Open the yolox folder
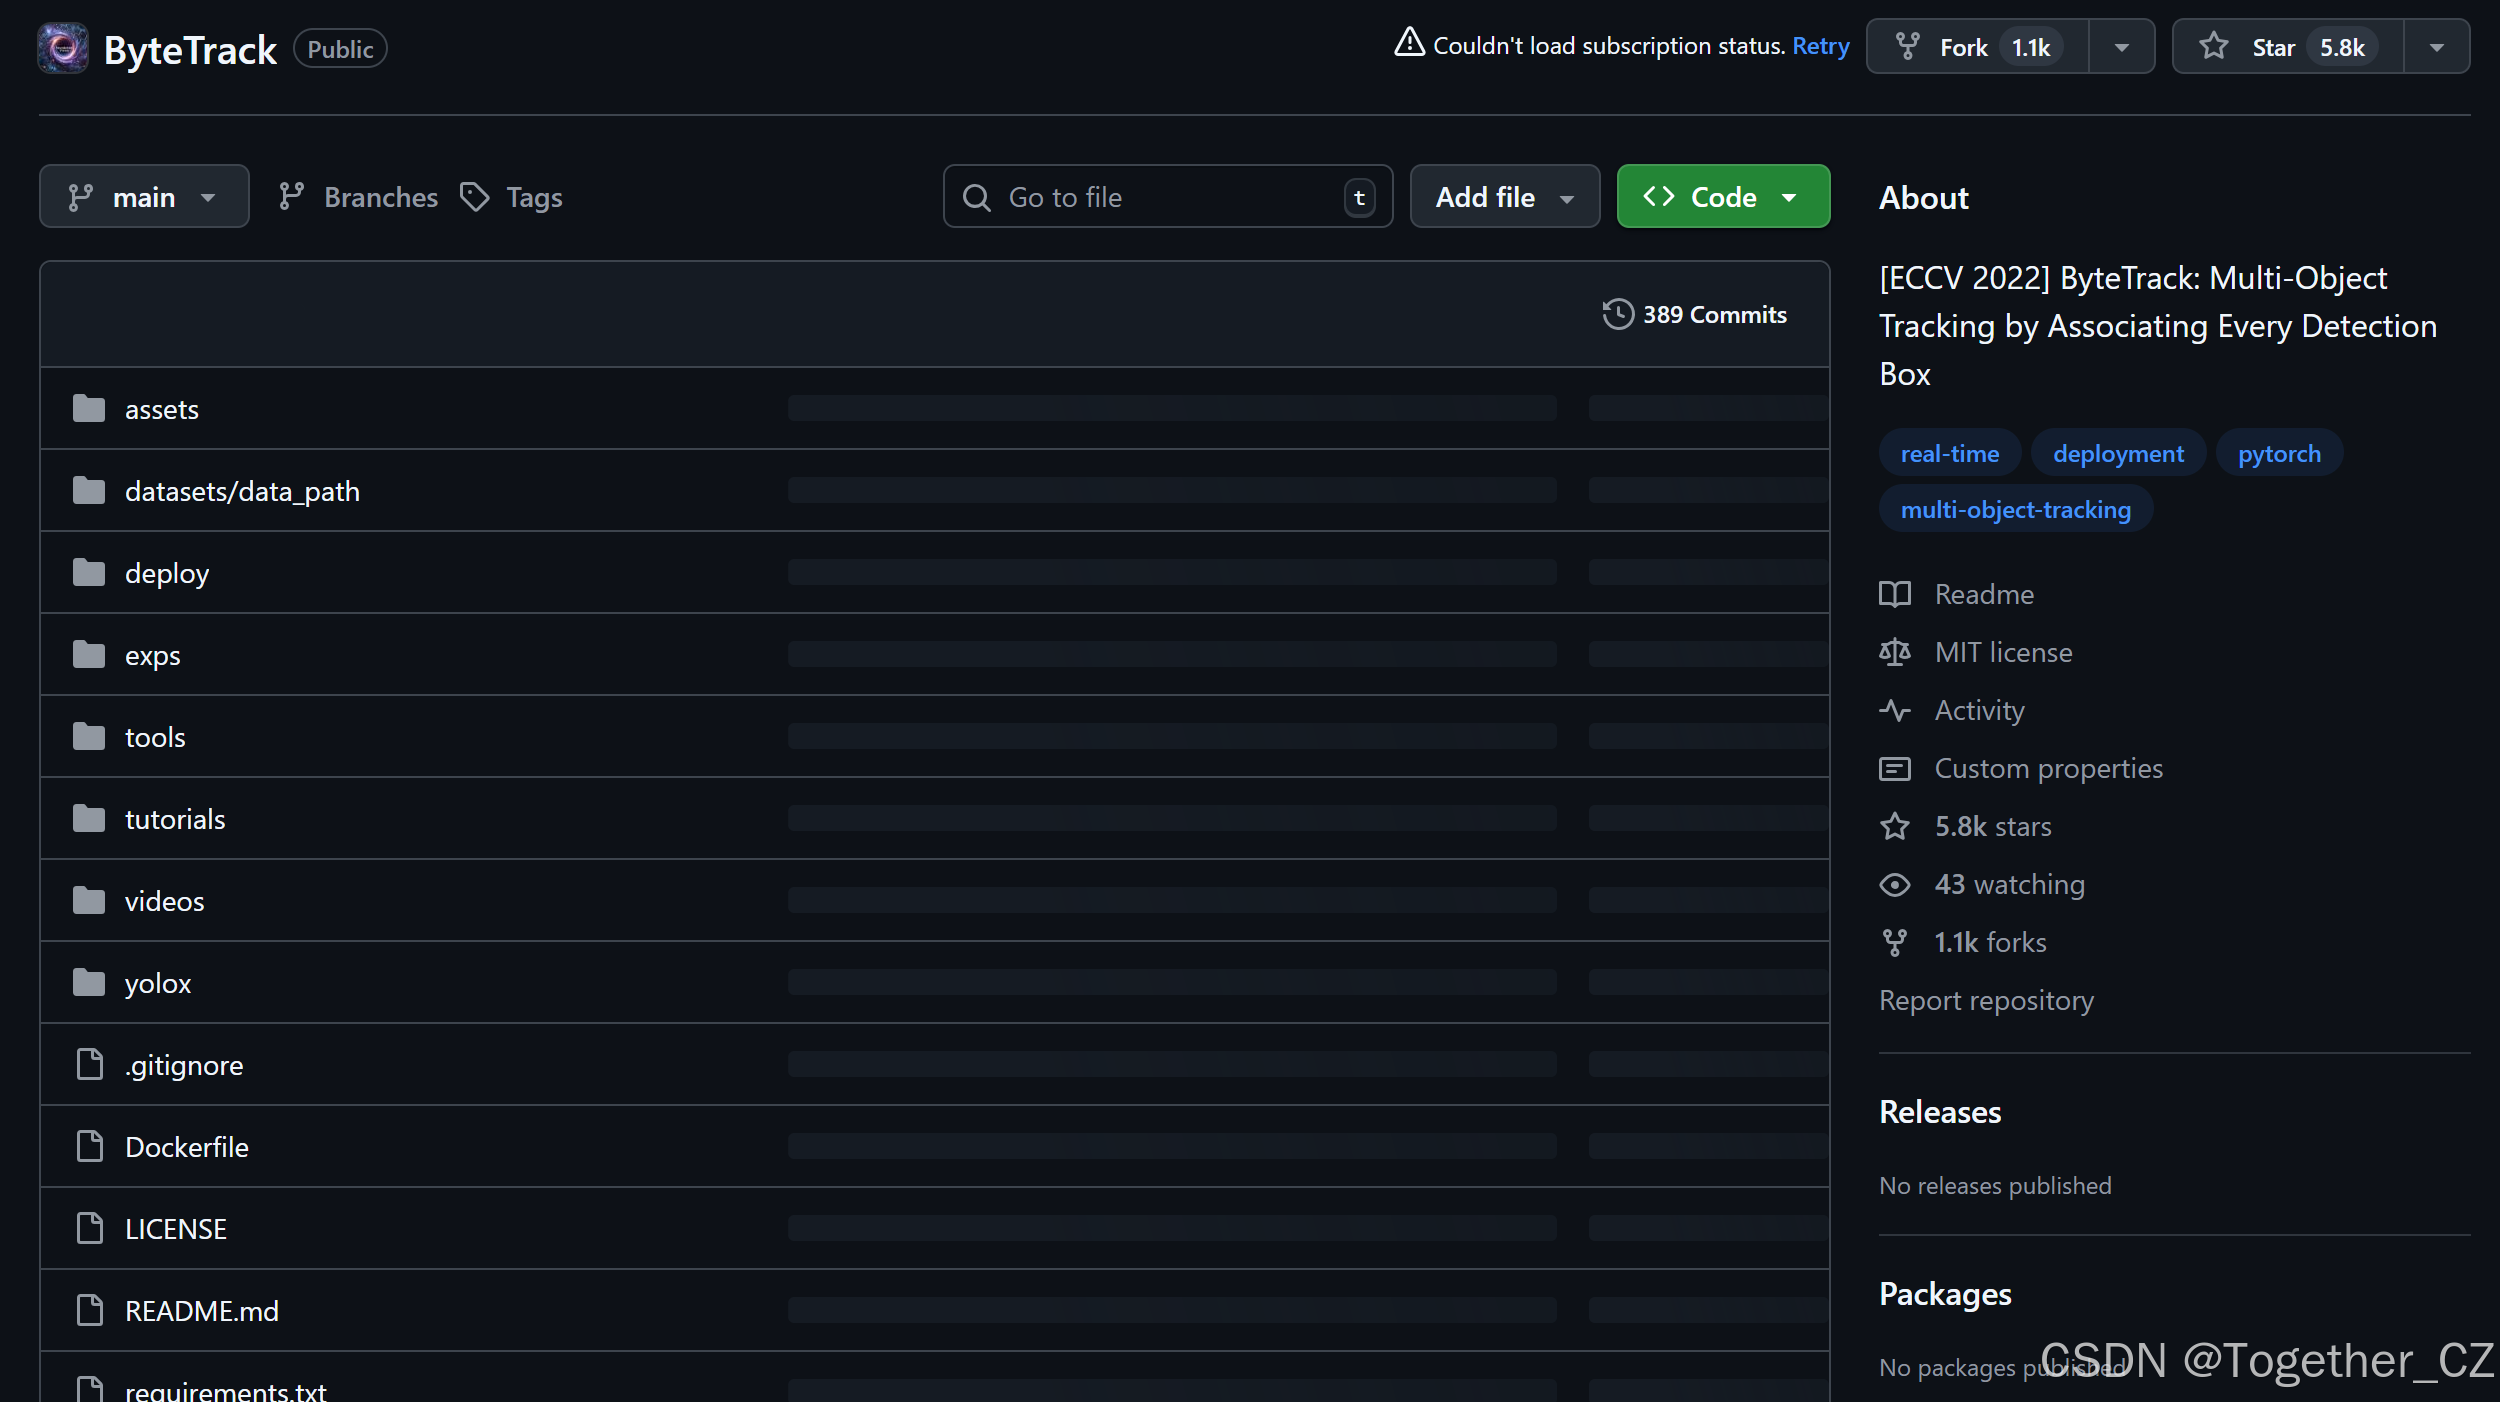Screen dimensions: 2500x1402 [x=157, y=983]
